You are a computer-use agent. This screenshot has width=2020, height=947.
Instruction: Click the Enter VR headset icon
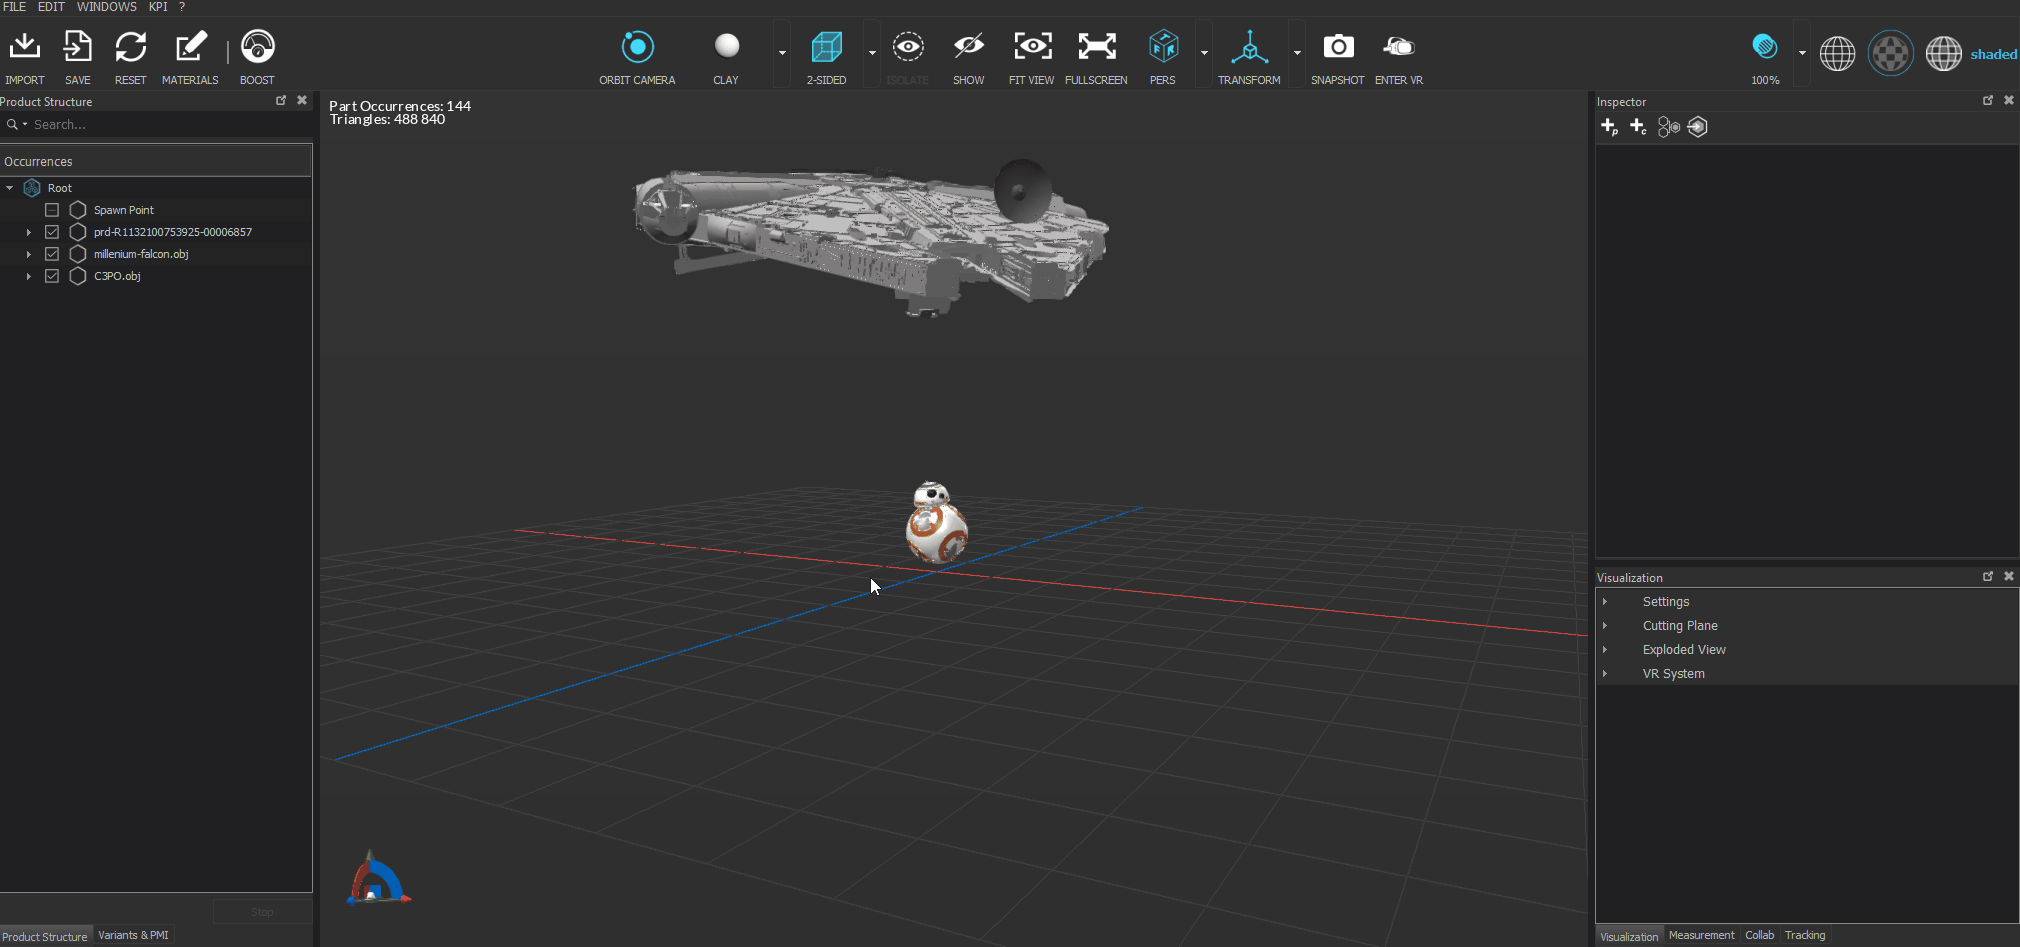pos(1399,46)
